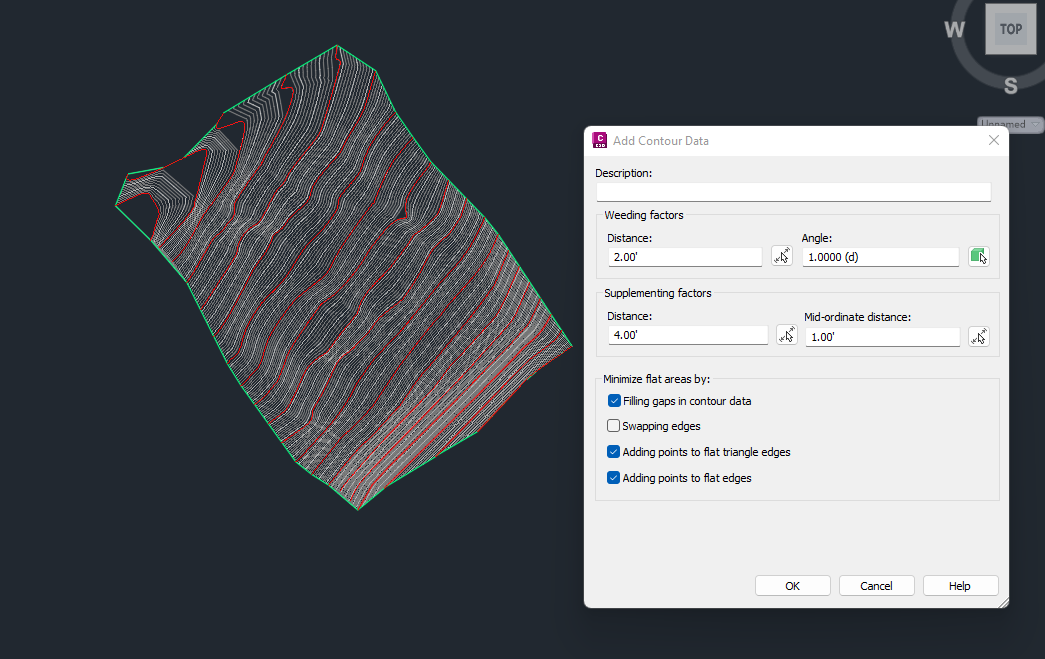Click the Add Contour Data title text
Image resolution: width=1045 pixels, height=659 pixels.
(x=660, y=141)
